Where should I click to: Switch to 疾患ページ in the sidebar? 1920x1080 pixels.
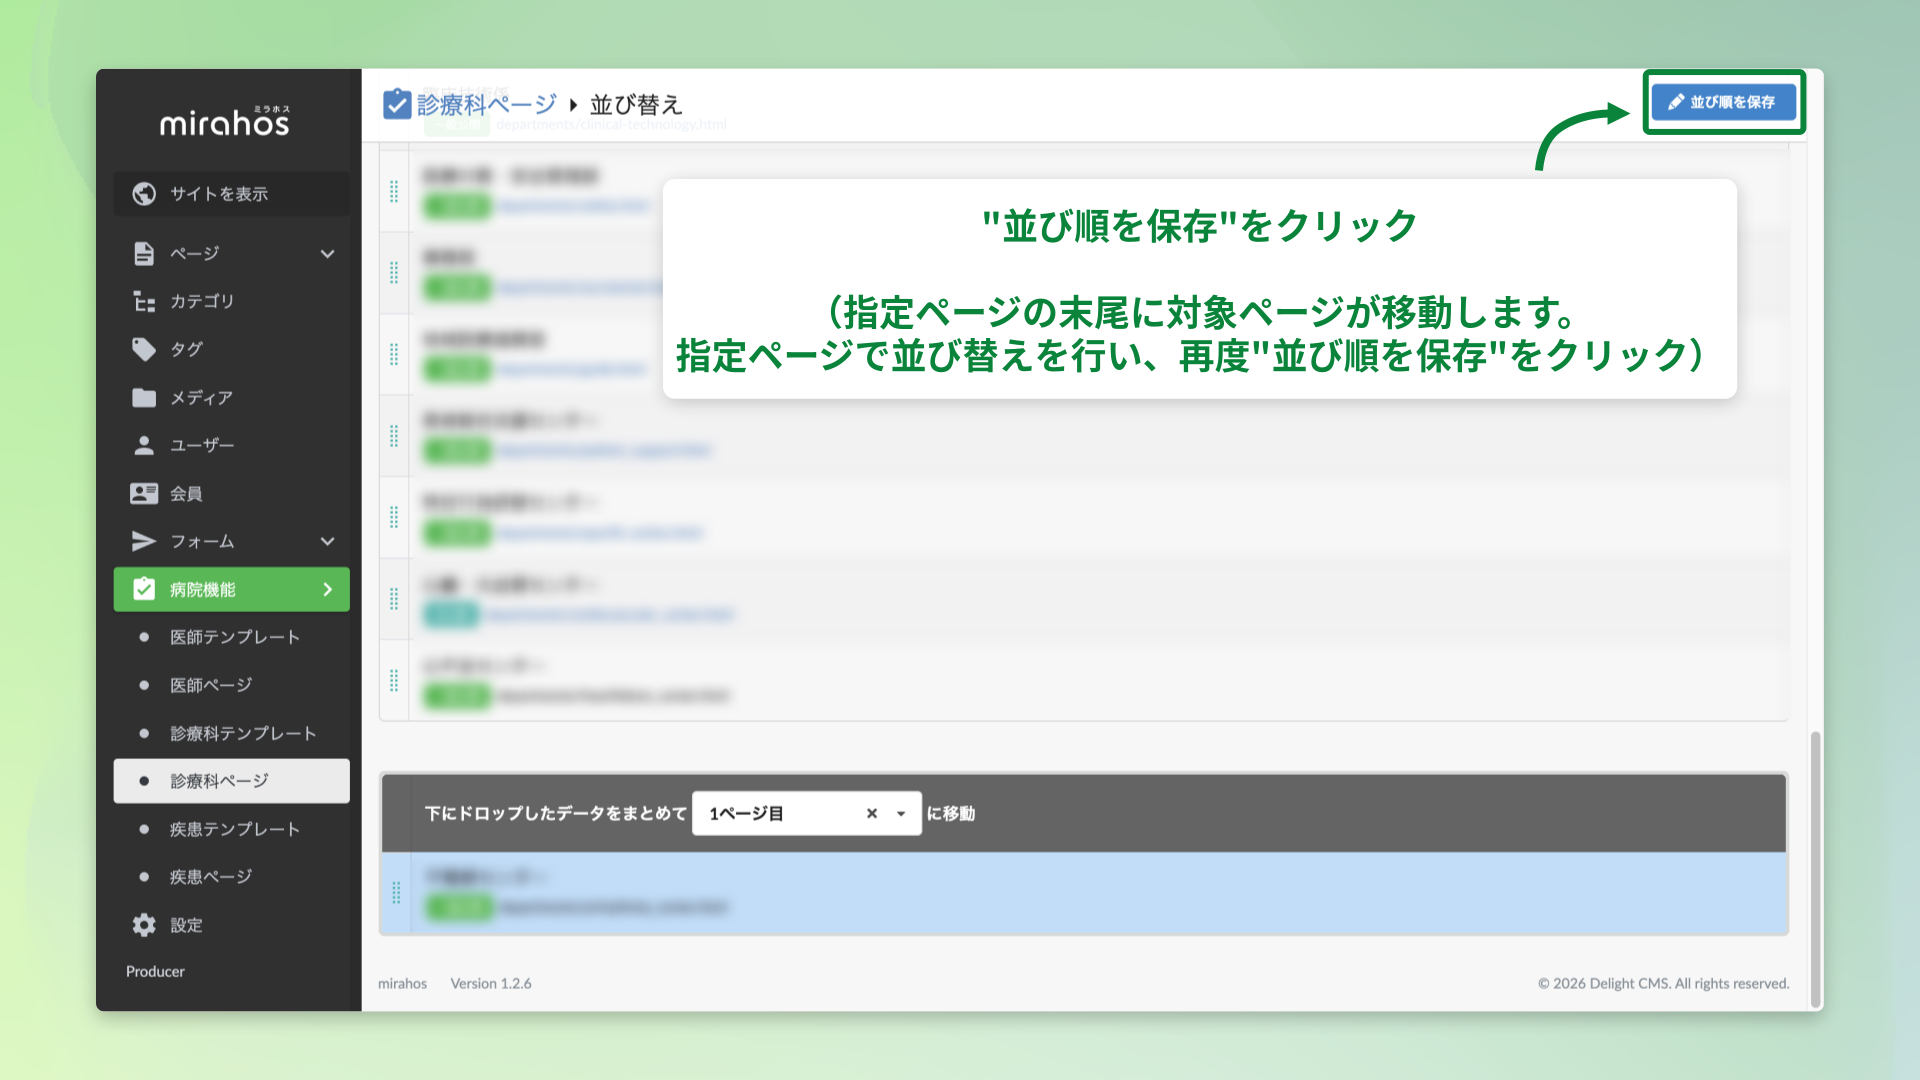(x=212, y=876)
